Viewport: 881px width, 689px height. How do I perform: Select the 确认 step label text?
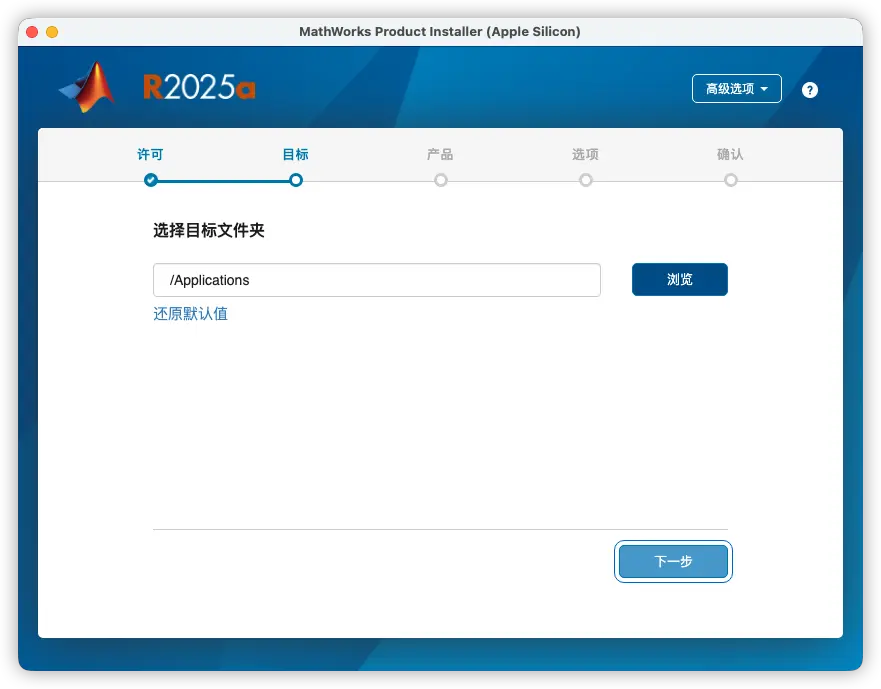pyautogui.click(x=731, y=155)
